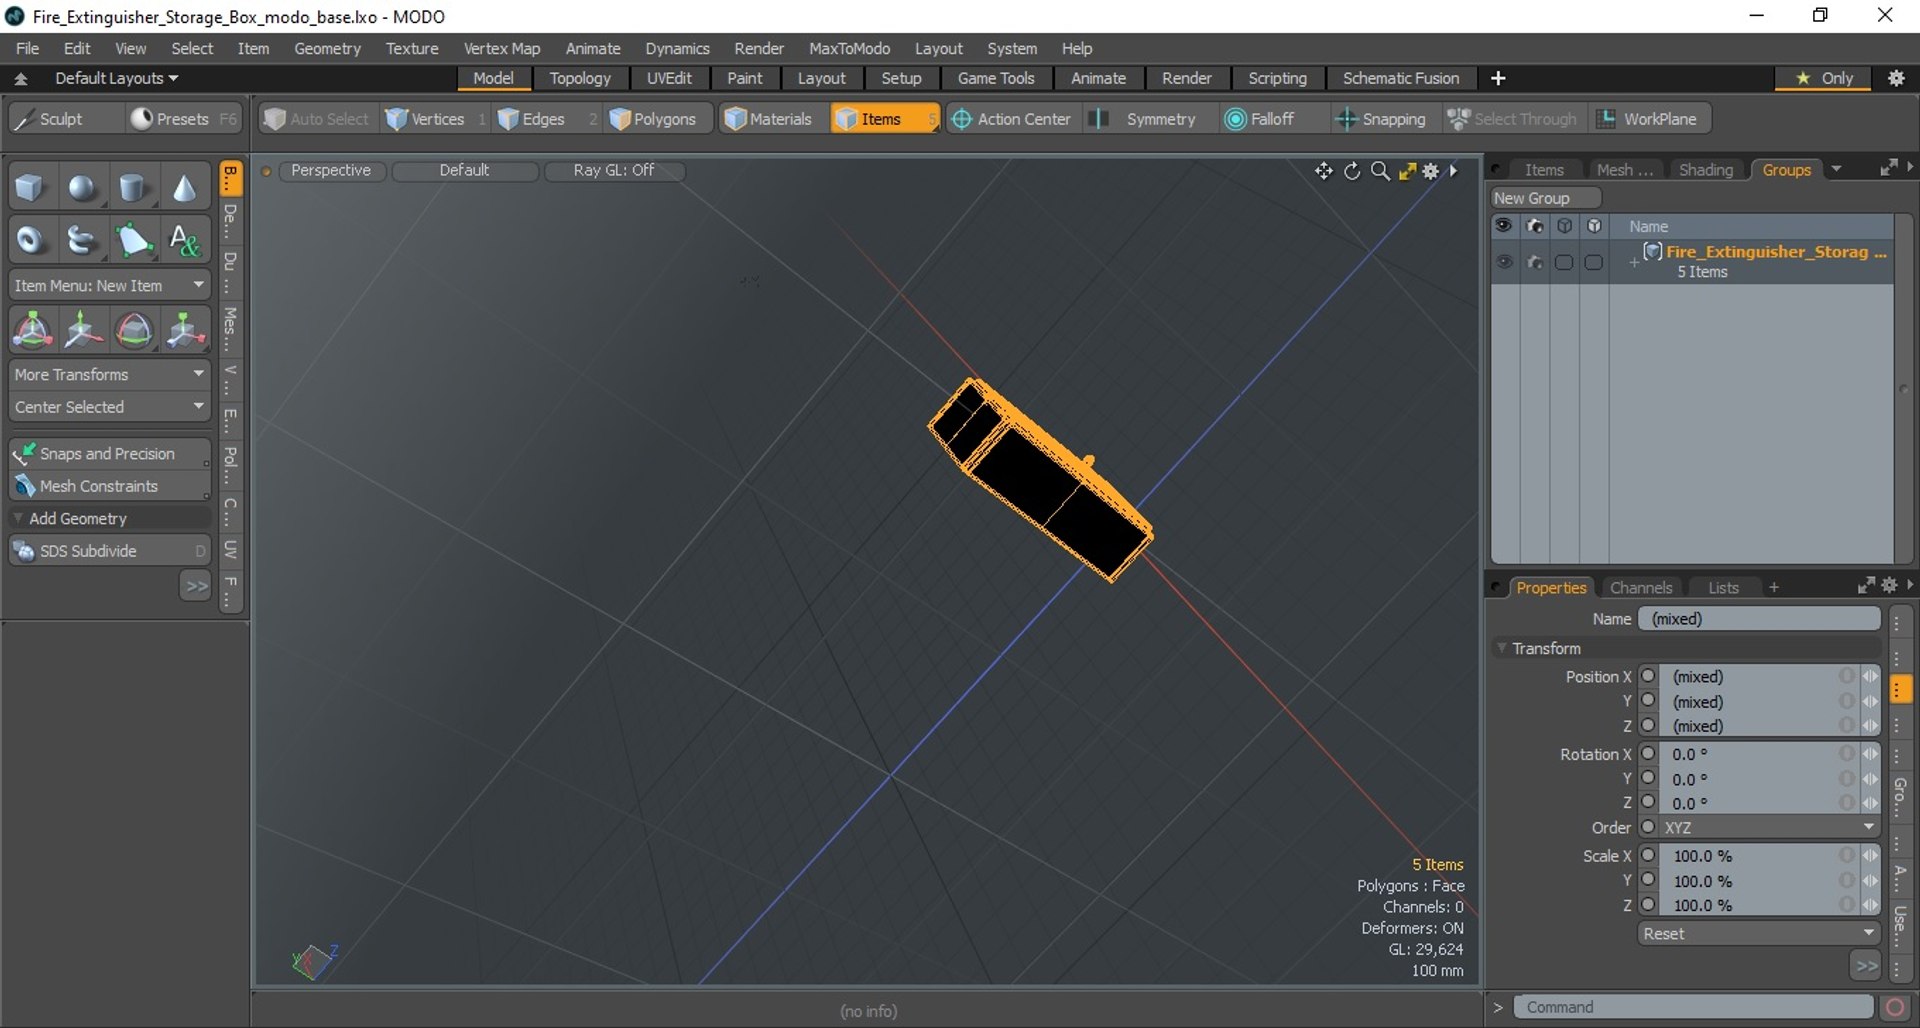The width and height of the screenshot is (1920, 1028).
Task: Activate the Transform tool icon
Action: [32, 330]
